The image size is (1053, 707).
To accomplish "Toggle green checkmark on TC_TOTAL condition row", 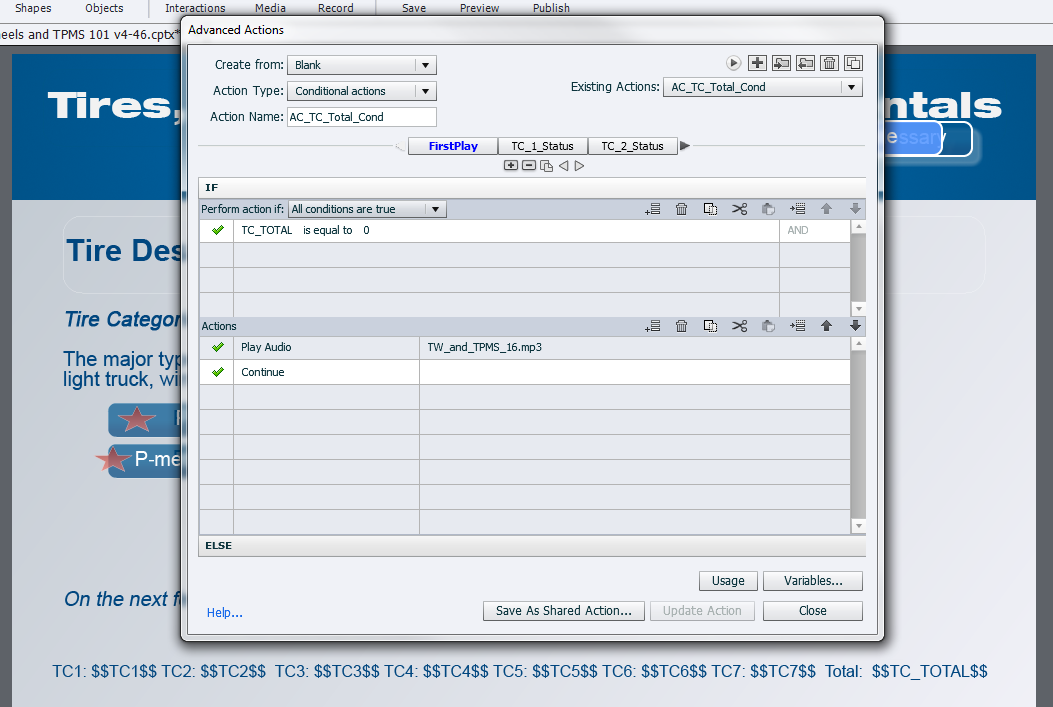I will click(217, 230).
